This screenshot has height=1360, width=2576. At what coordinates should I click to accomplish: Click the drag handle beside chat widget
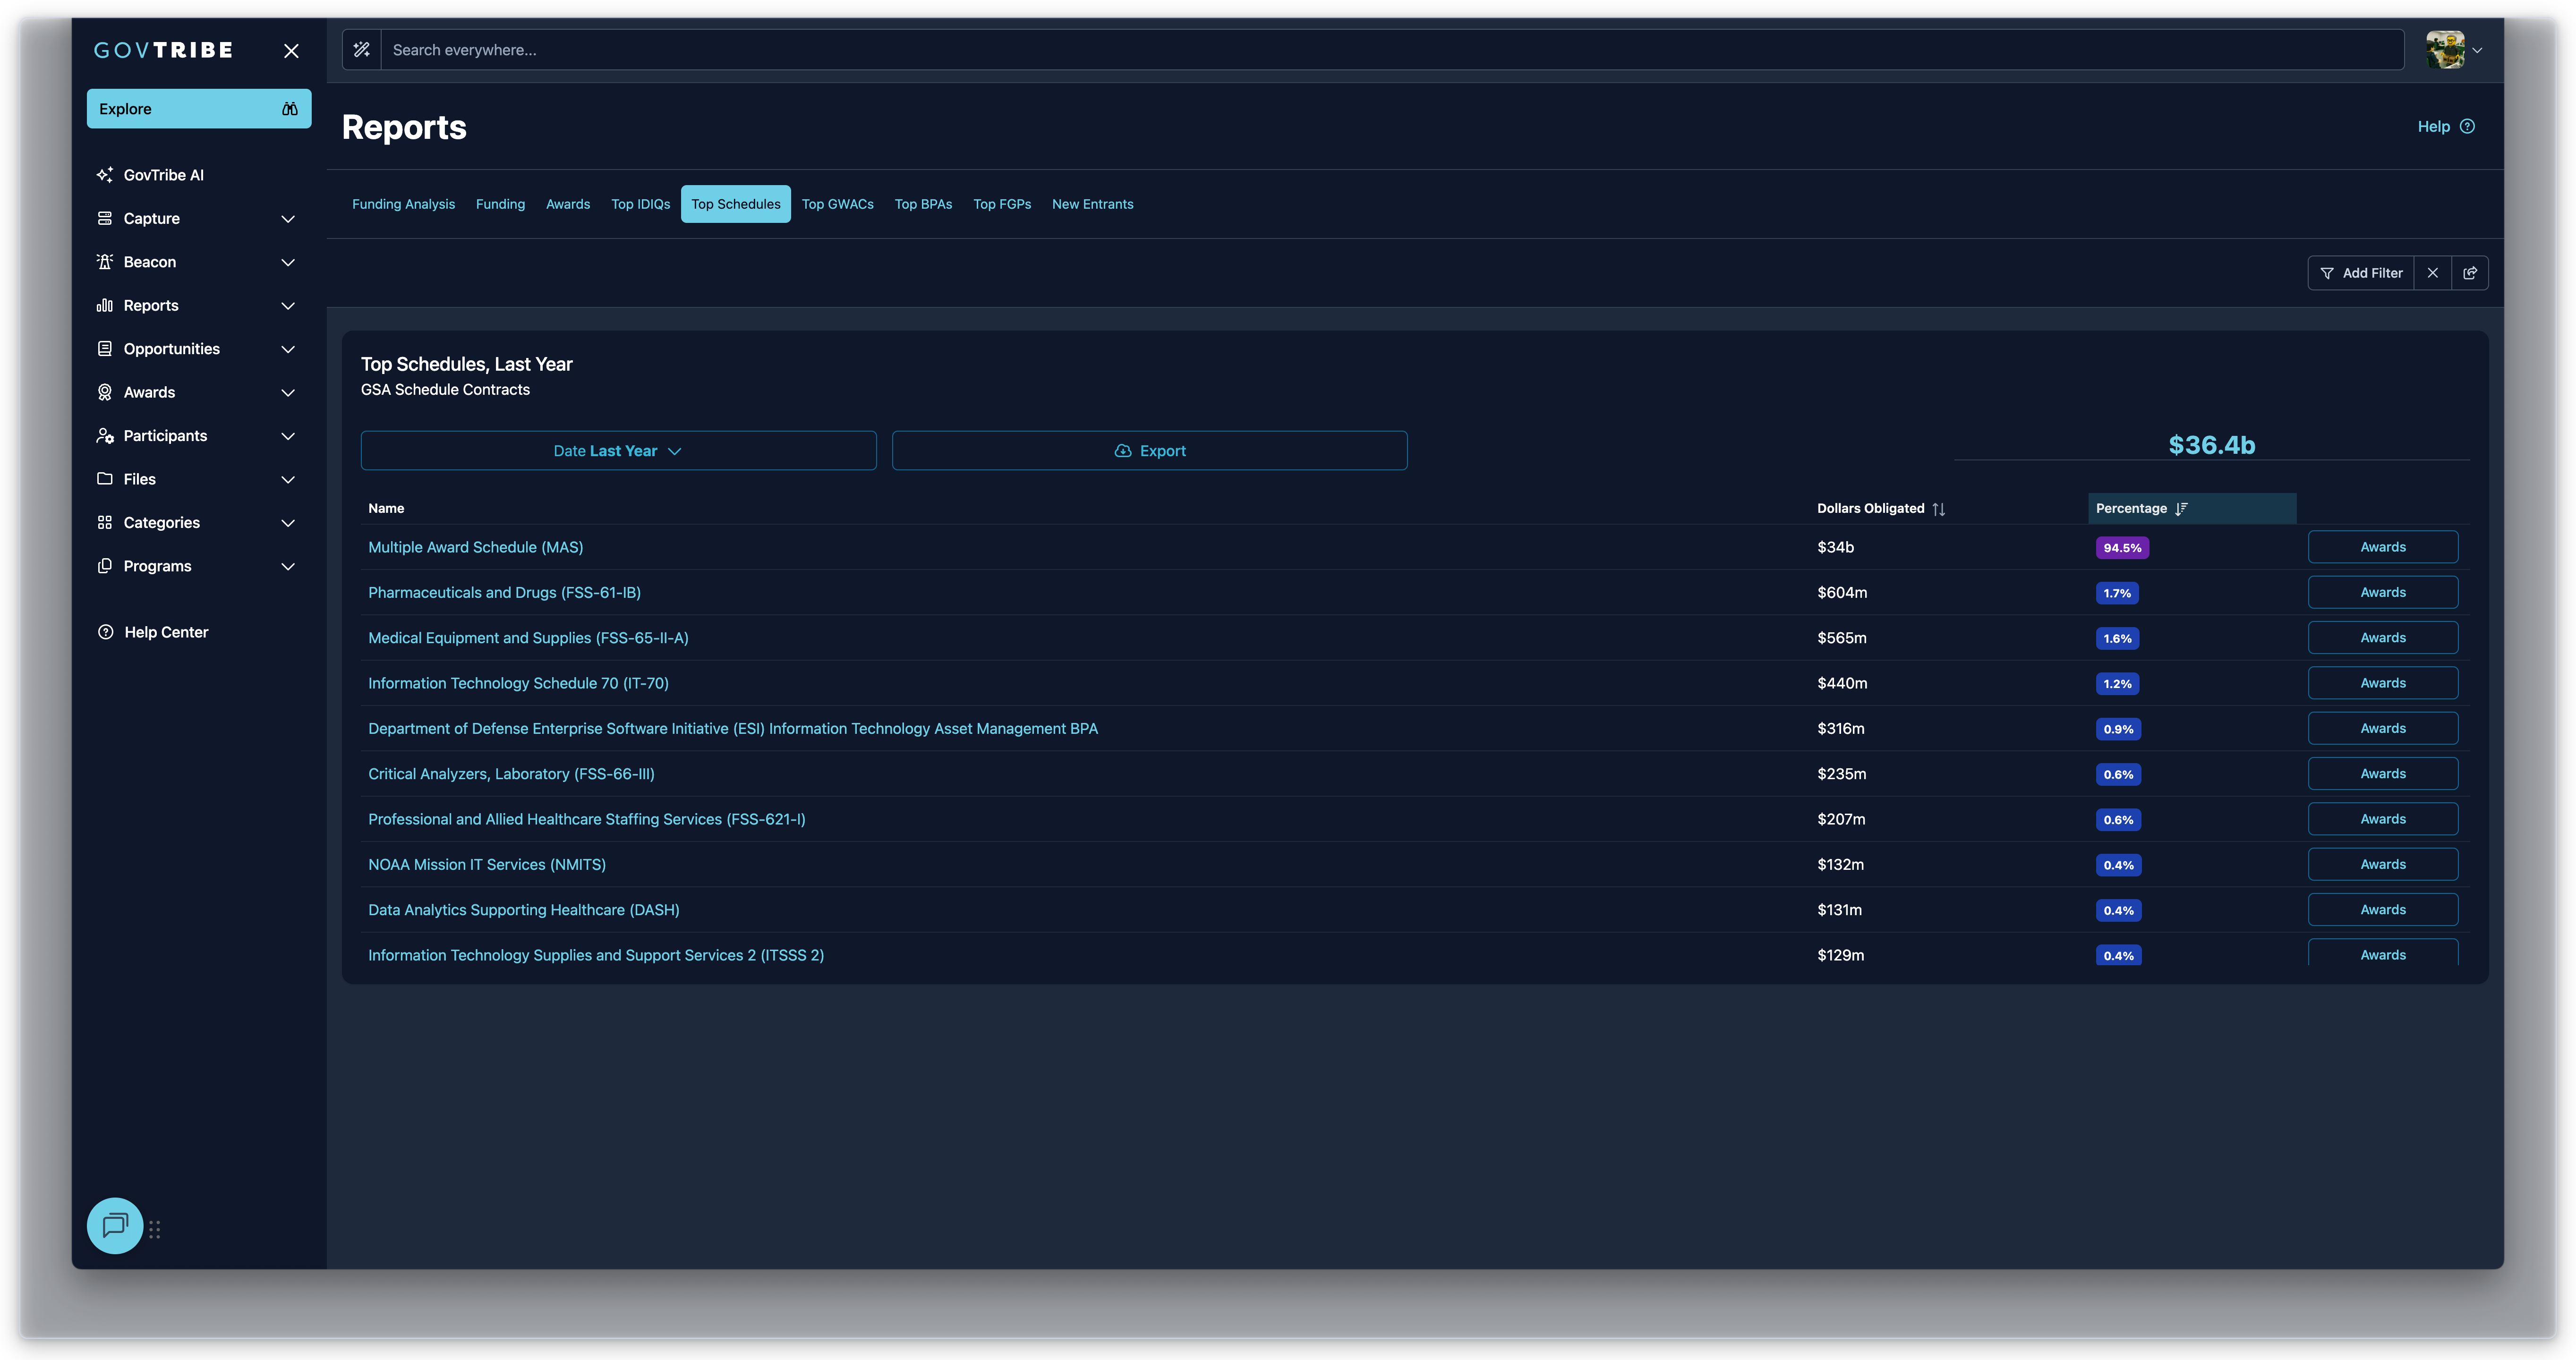[x=155, y=1229]
